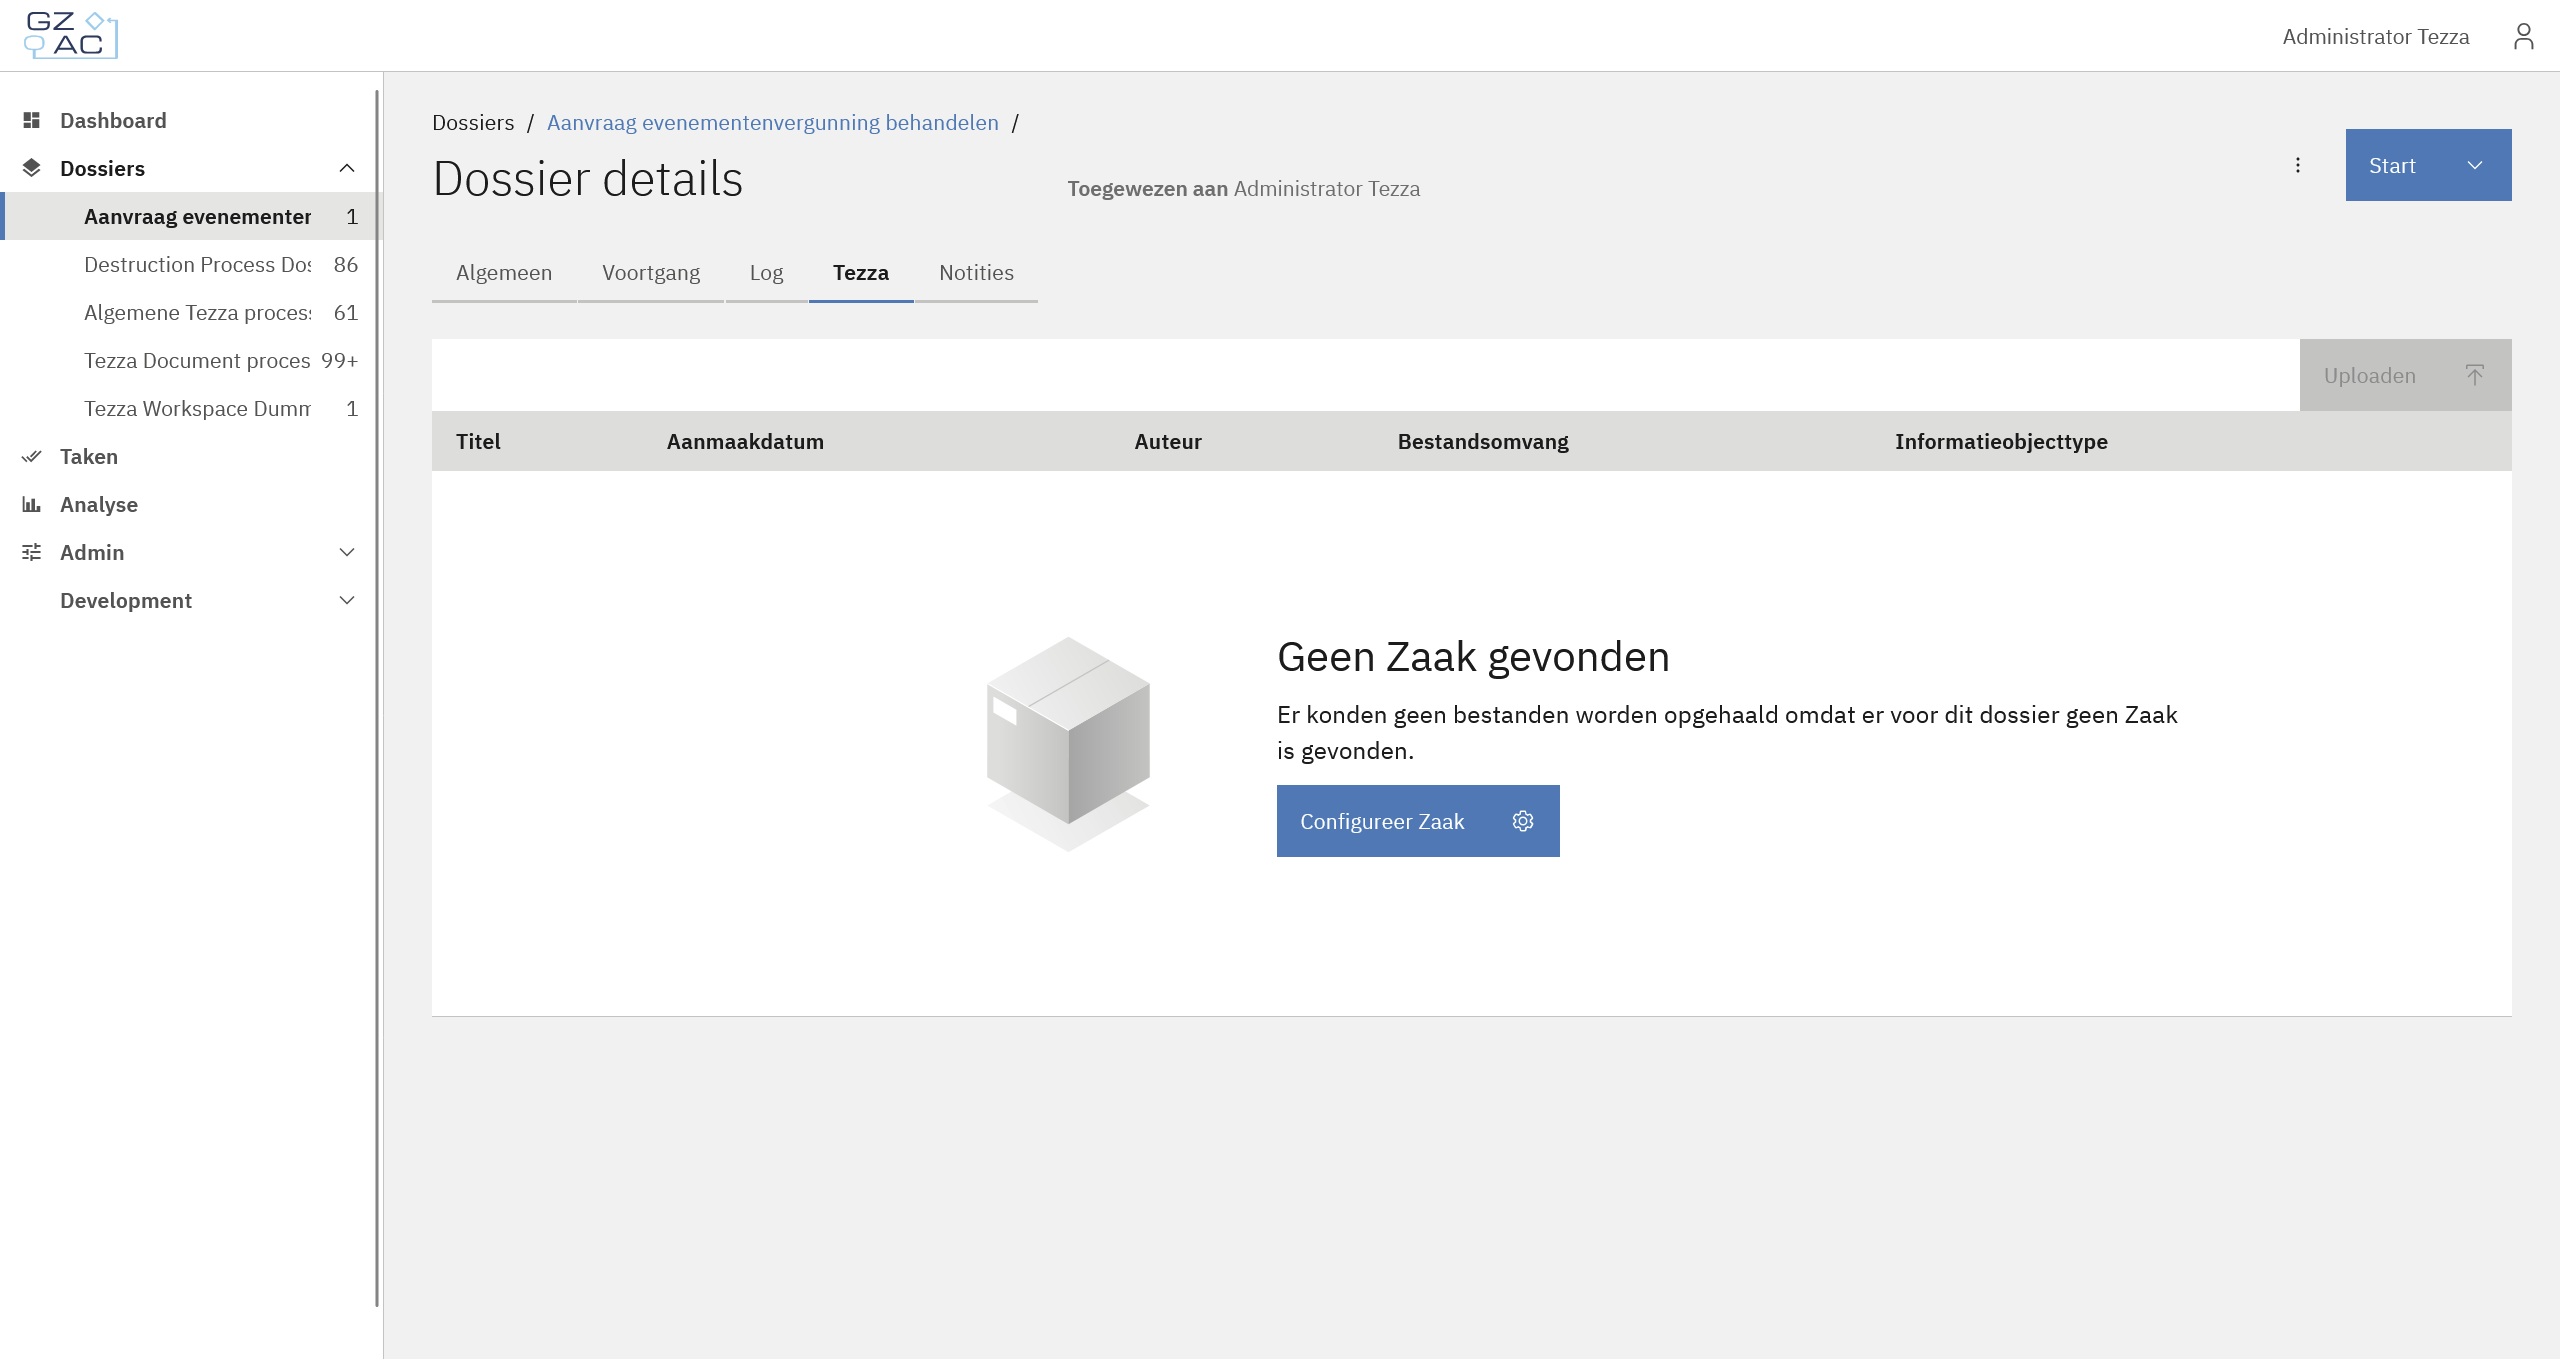Open the Start button dropdown arrow
The image size is (2560, 1359).
pyautogui.click(x=2475, y=165)
